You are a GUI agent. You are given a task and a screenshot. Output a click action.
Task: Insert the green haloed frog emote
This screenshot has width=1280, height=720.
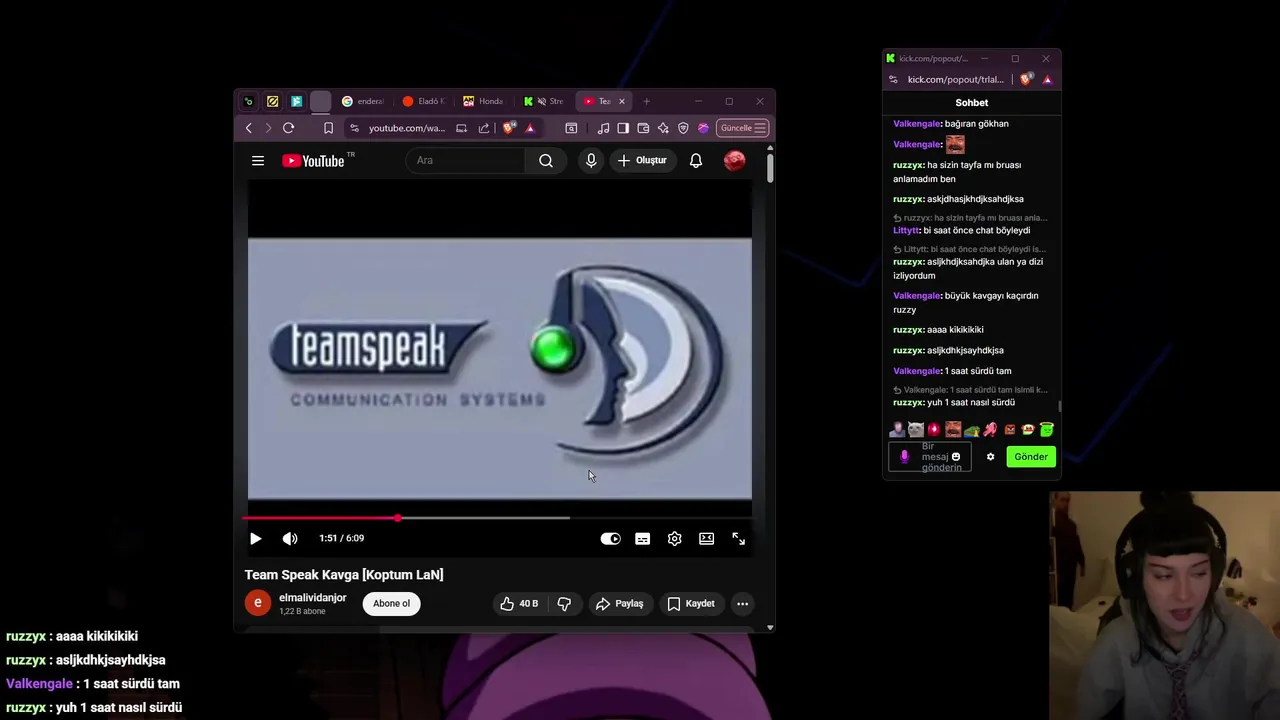[1047, 430]
